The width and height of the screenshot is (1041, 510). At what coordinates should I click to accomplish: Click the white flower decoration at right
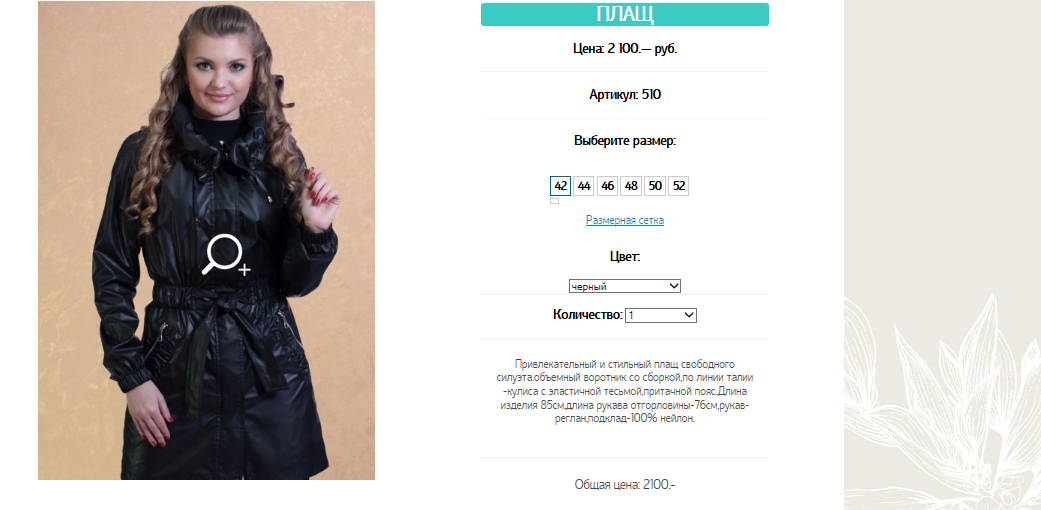[943, 398]
